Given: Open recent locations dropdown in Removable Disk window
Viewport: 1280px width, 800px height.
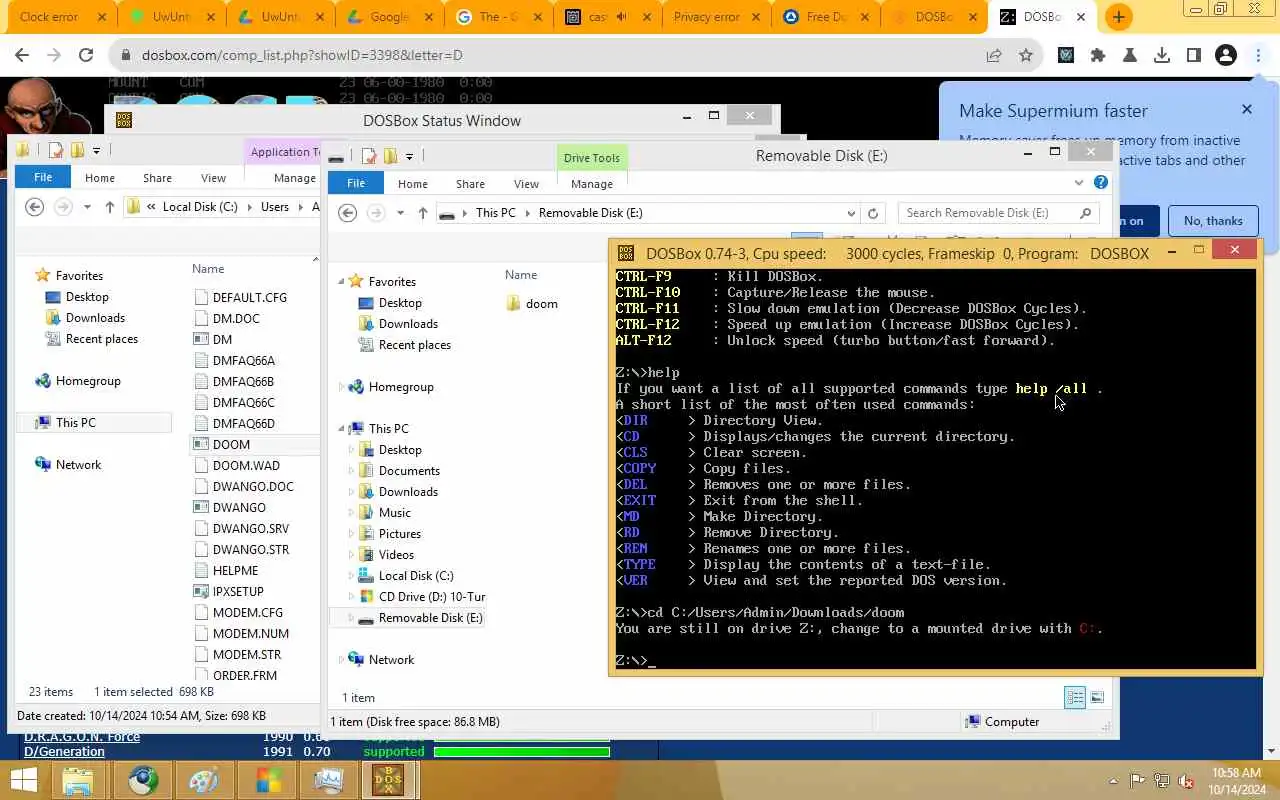Looking at the screenshot, I should tap(400, 213).
